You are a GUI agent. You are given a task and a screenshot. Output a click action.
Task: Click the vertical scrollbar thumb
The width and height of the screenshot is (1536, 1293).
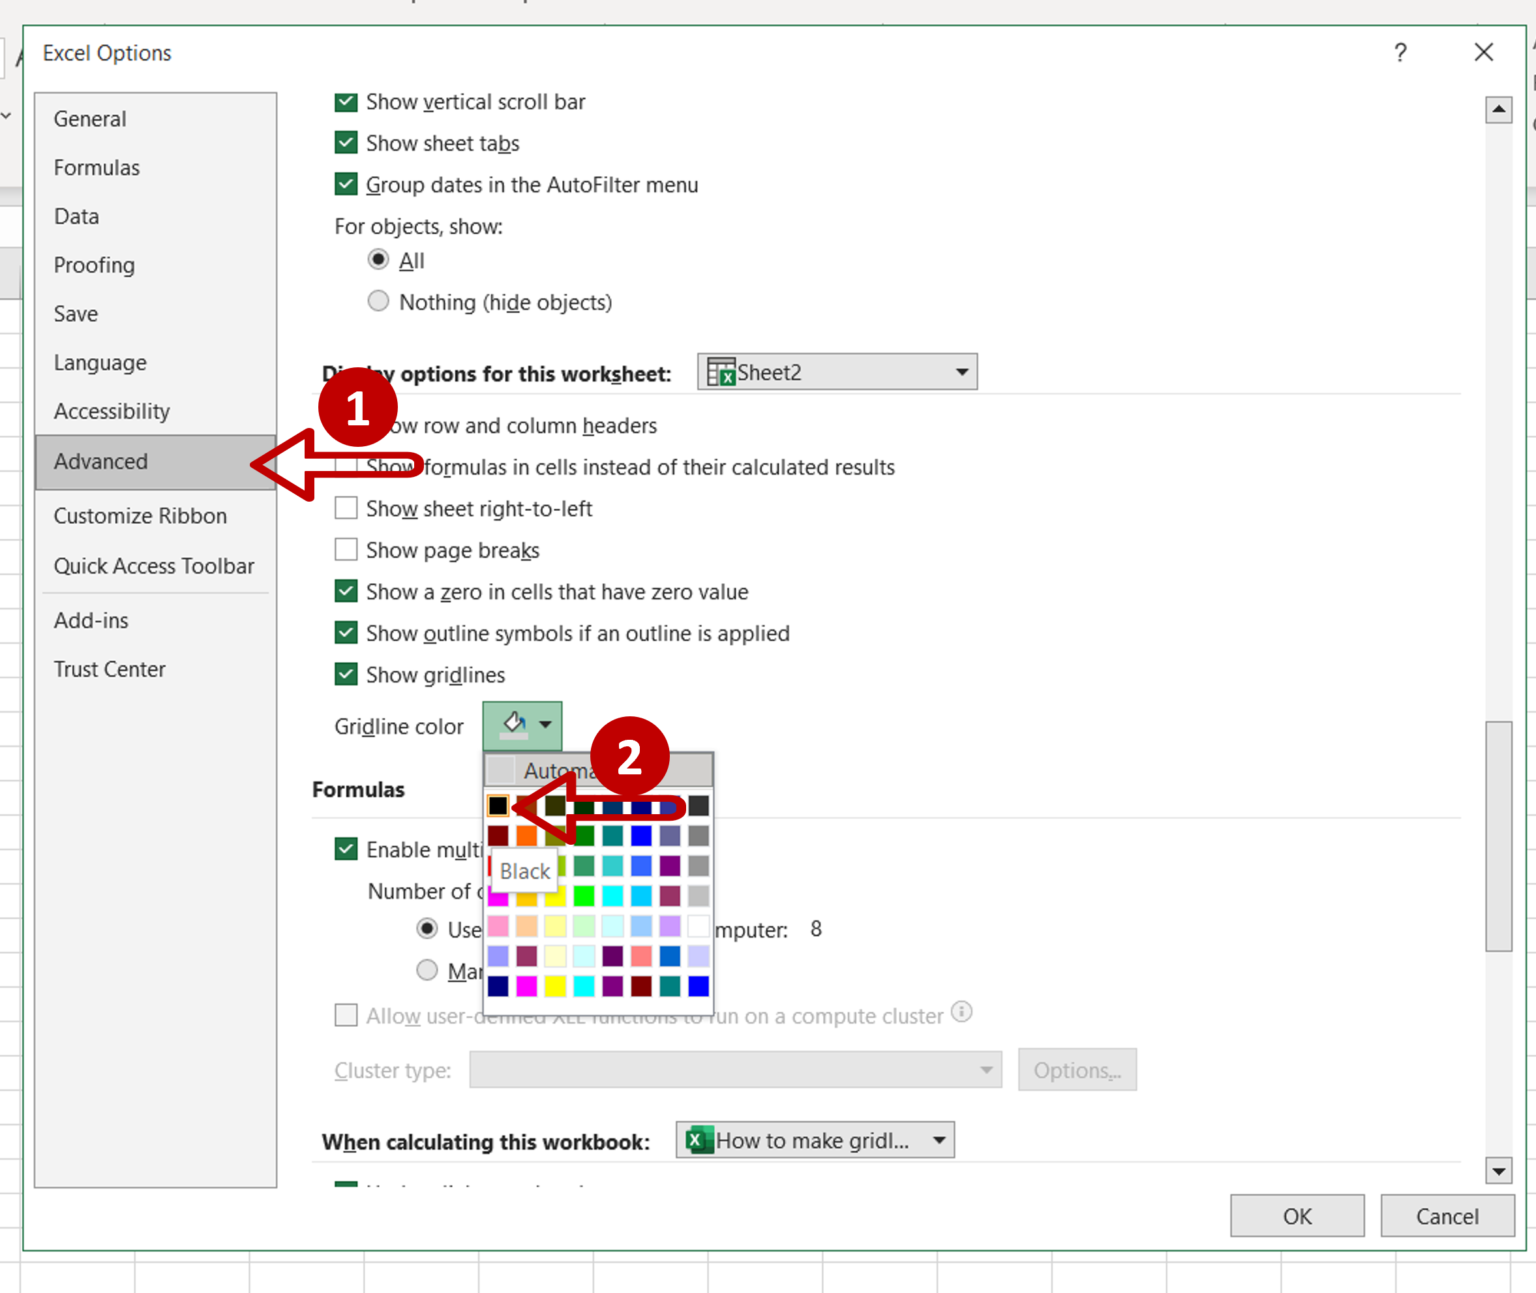[1498, 836]
